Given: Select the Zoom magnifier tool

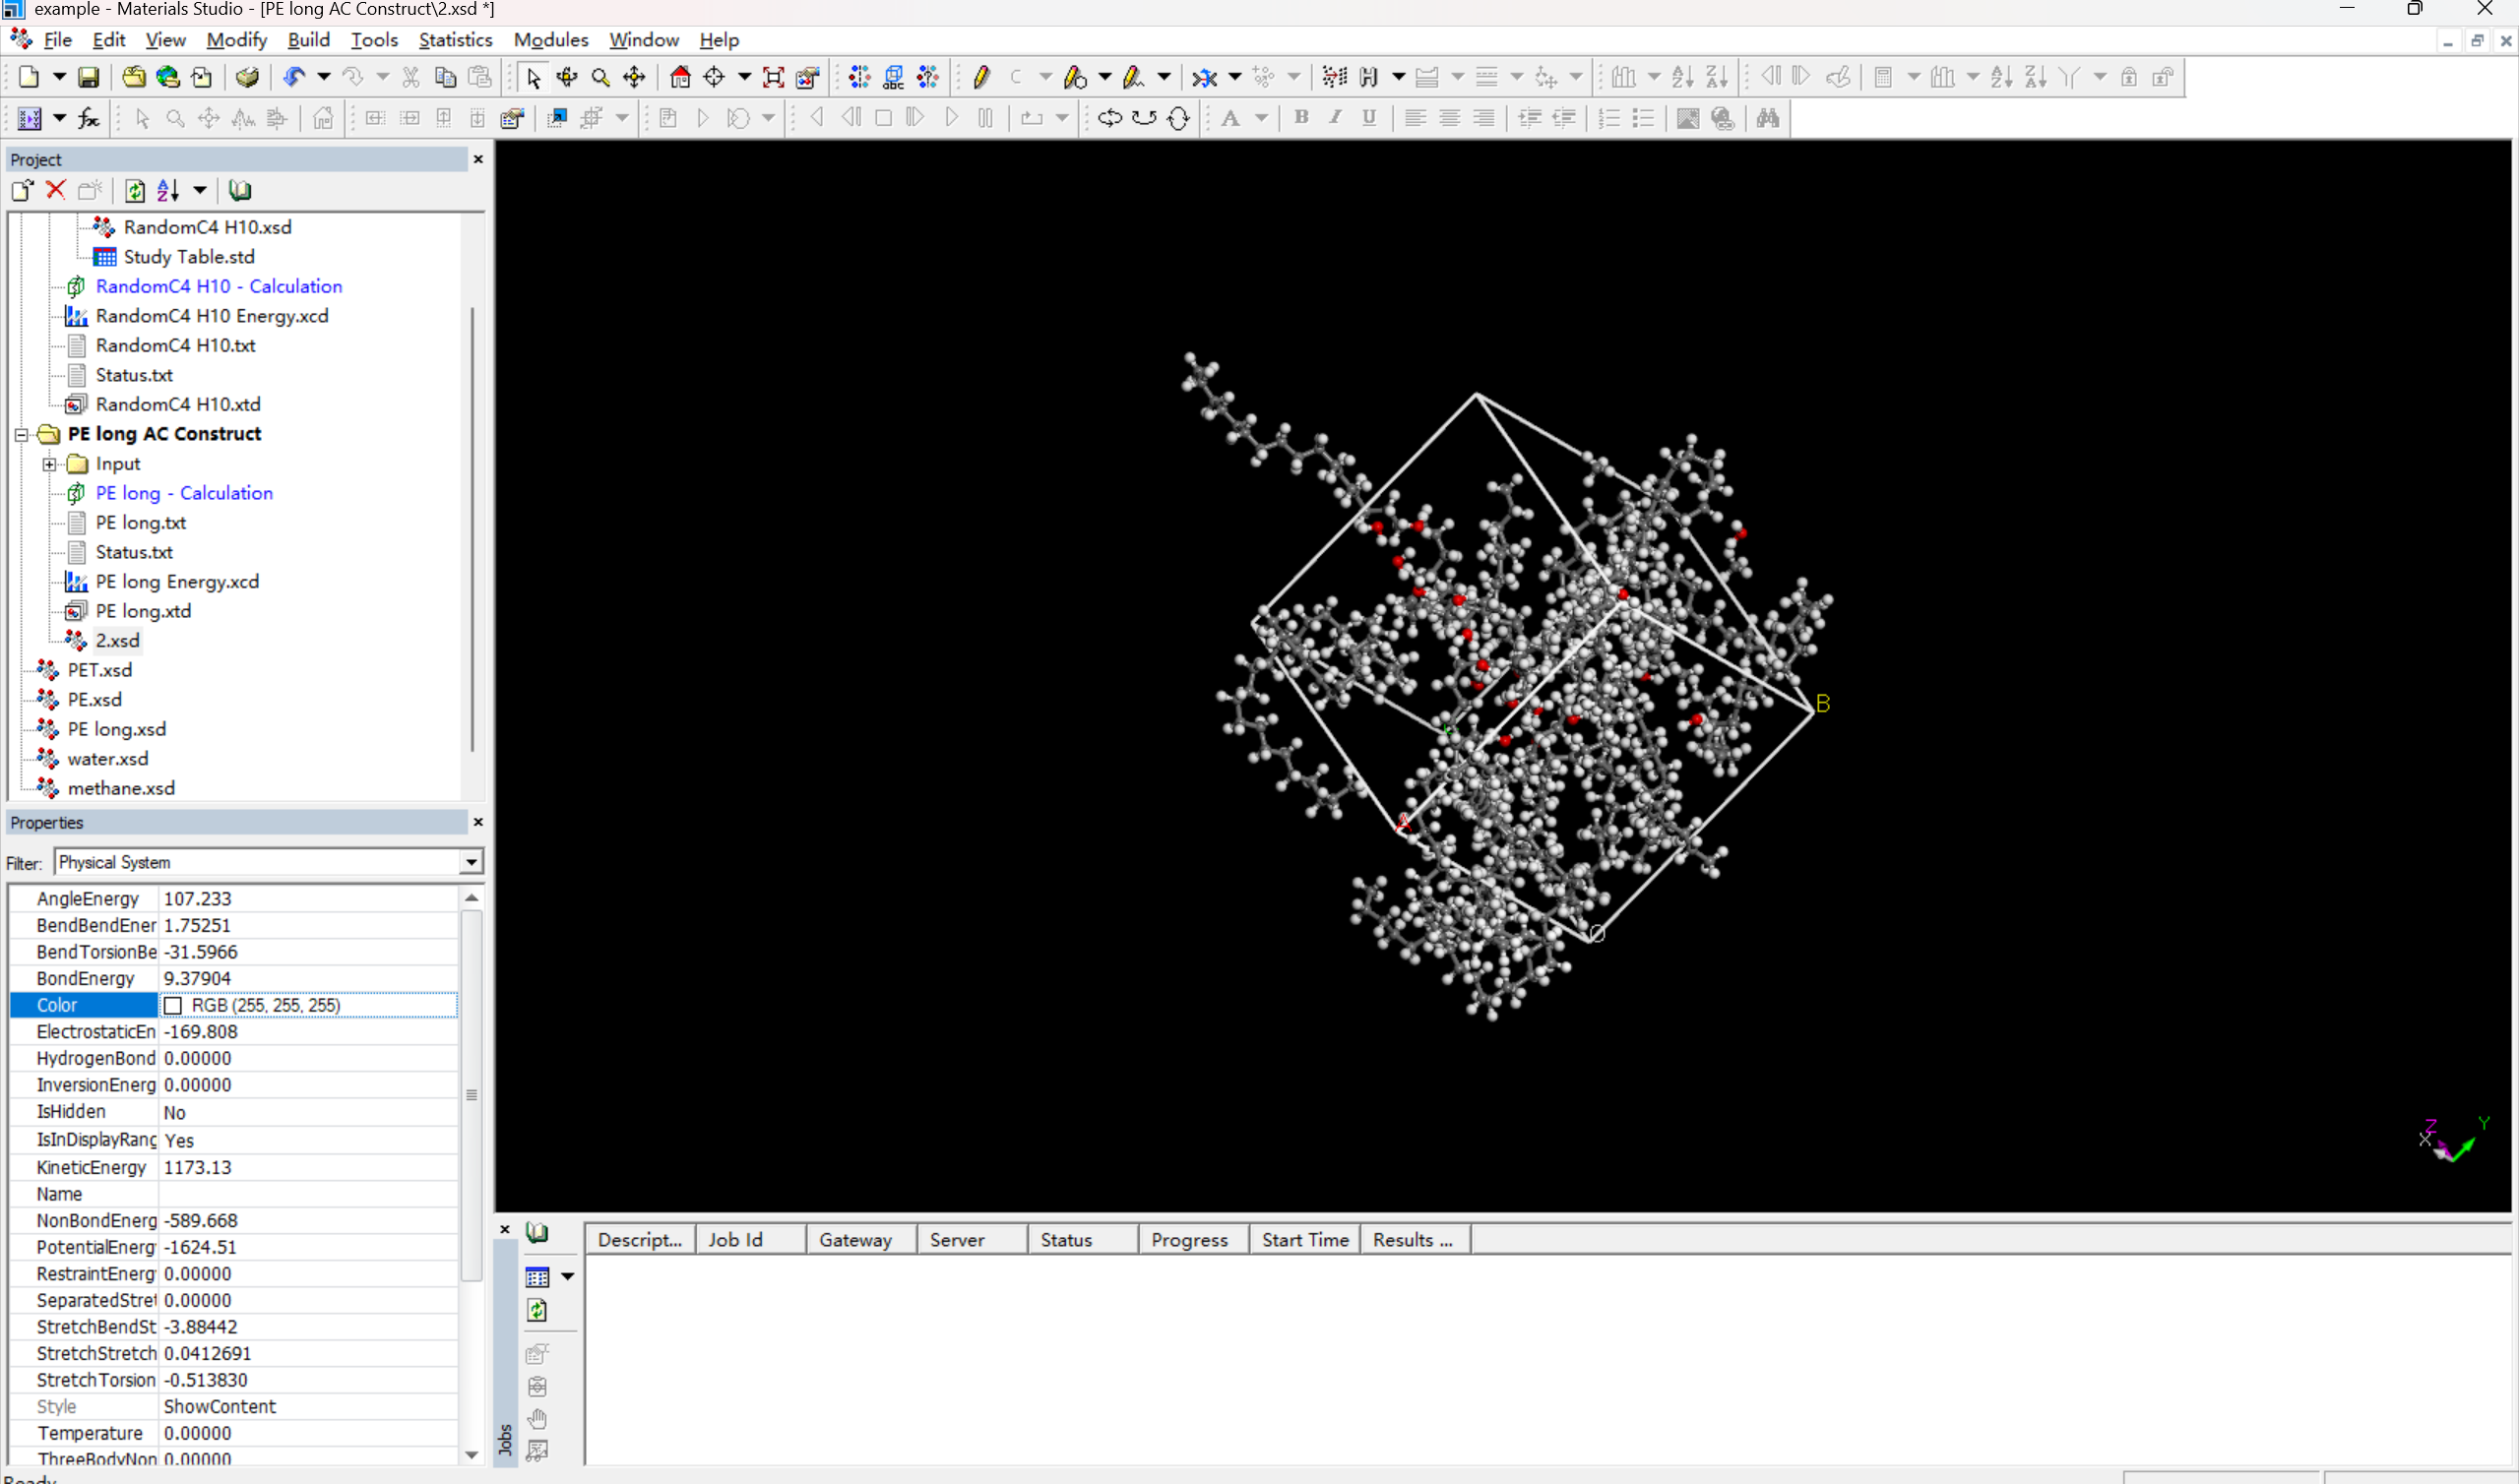Looking at the screenshot, I should click(600, 77).
